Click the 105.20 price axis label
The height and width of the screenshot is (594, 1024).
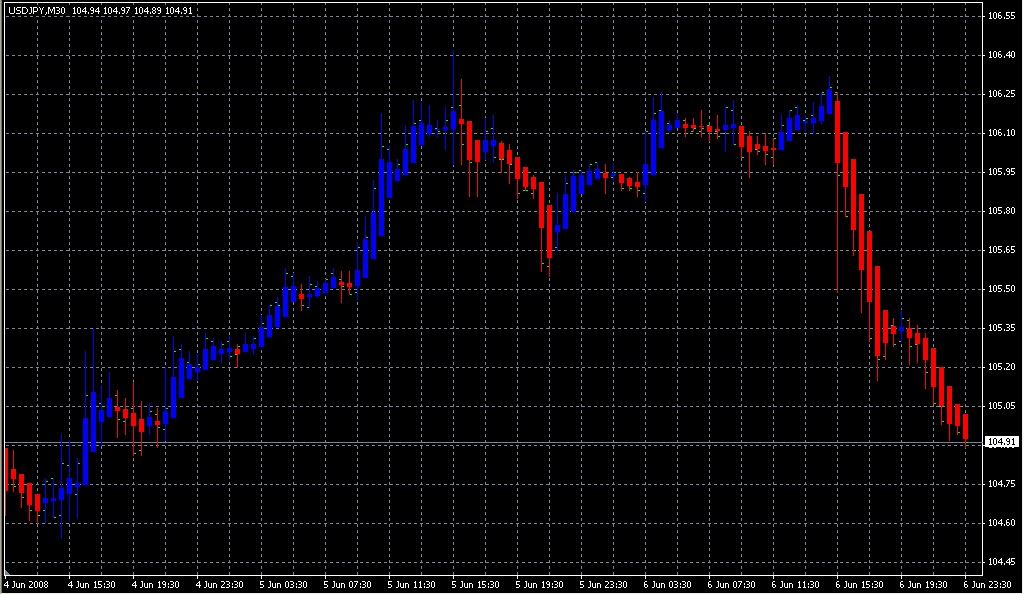click(1002, 367)
